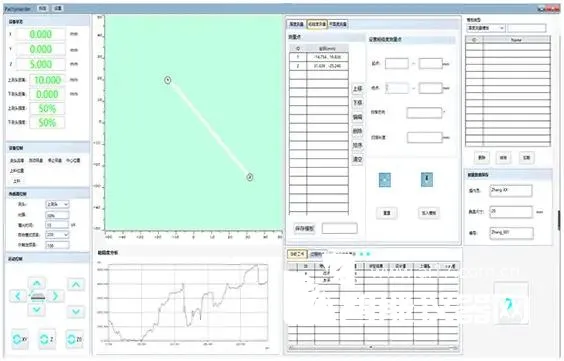
Task: Open the dropdown showing value 200
Action: 57,235
